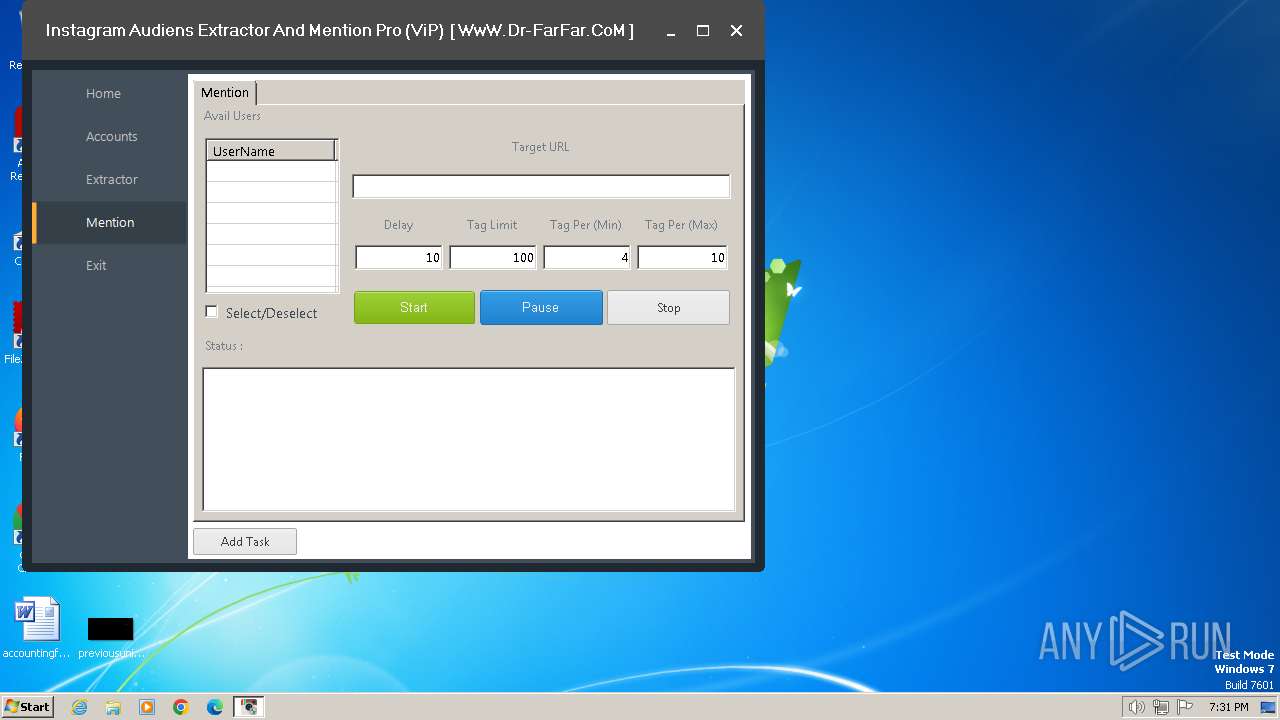Select the accountingF... Word document icon

(37, 629)
